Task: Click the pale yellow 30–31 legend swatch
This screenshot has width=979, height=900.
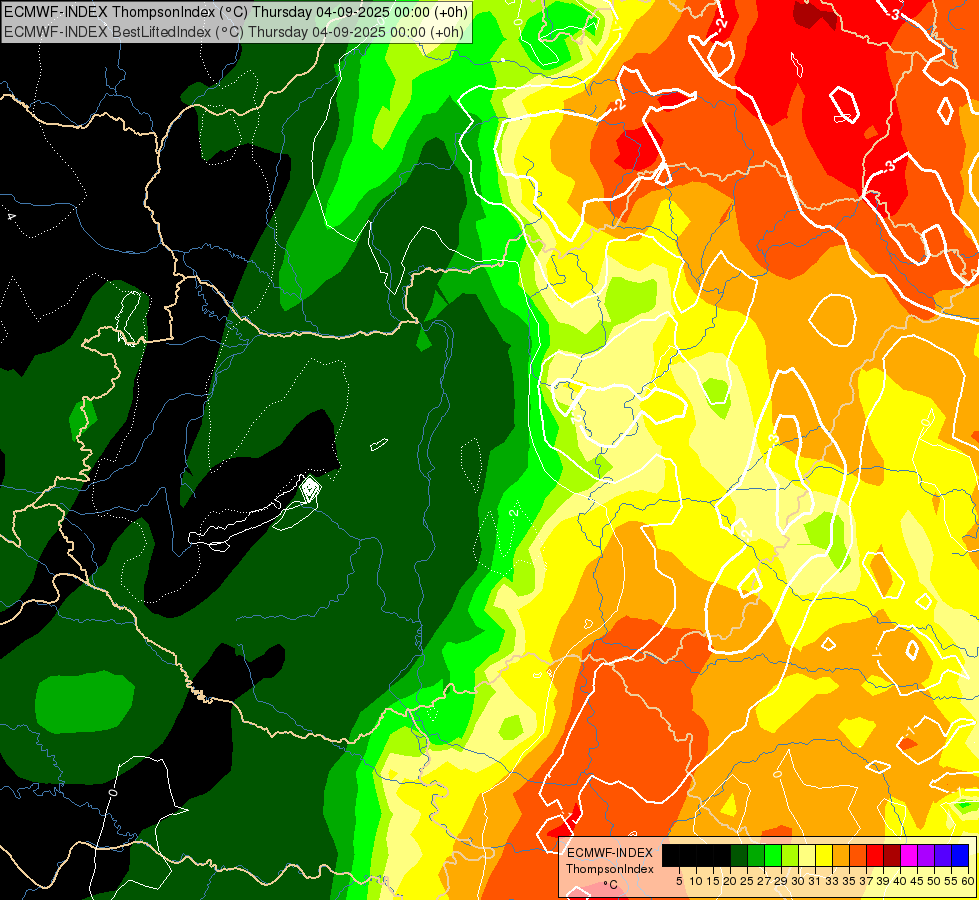Action: point(807,856)
